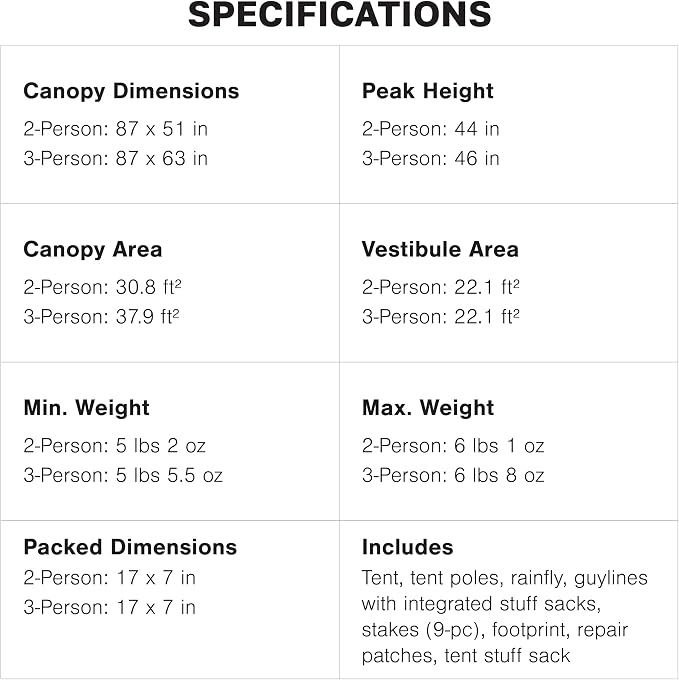Click the Includes heading

click(408, 547)
